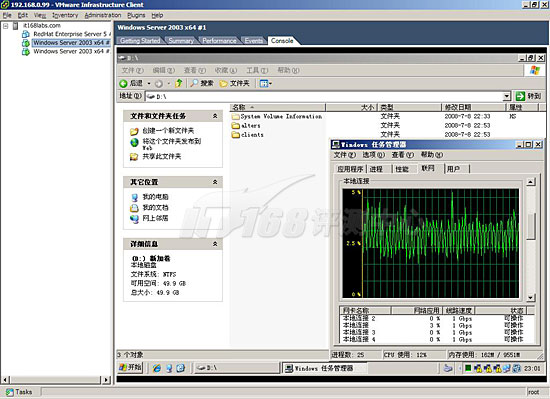Click the green Back arrow icon in Explorer
The width and height of the screenshot is (550, 399).
pyautogui.click(x=123, y=83)
